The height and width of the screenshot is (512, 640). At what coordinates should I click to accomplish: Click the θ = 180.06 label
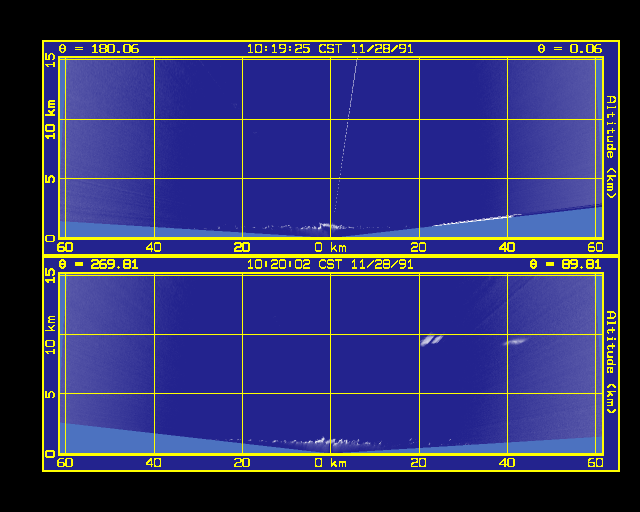99,49
